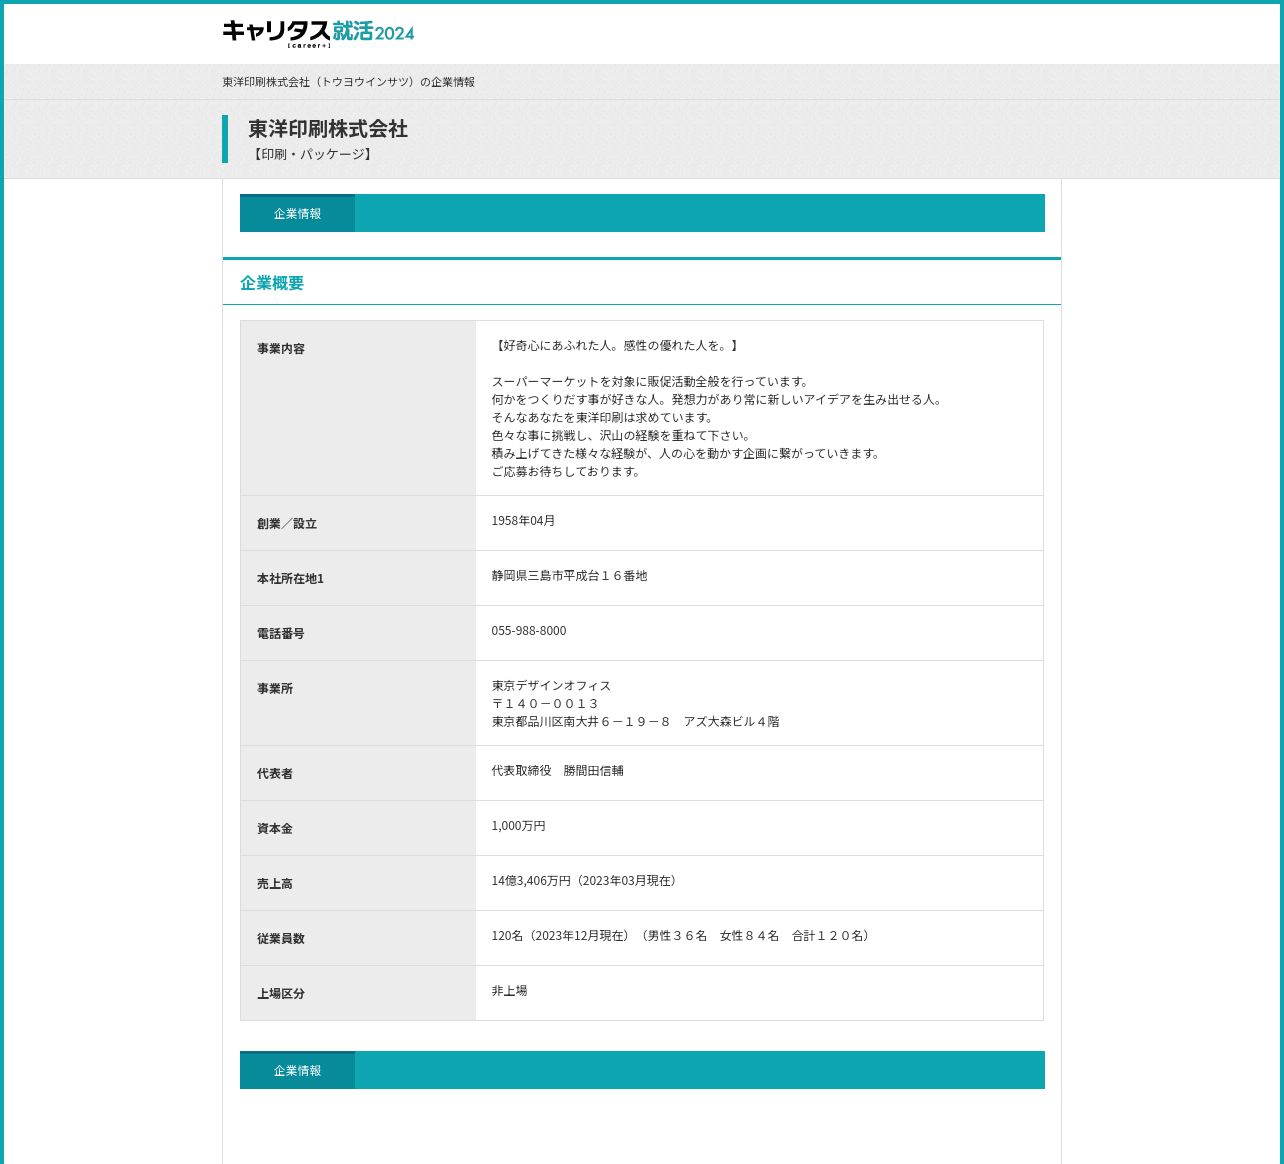
Task: Select the top 企業情報 tab
Action: click(x=297, y=213)
